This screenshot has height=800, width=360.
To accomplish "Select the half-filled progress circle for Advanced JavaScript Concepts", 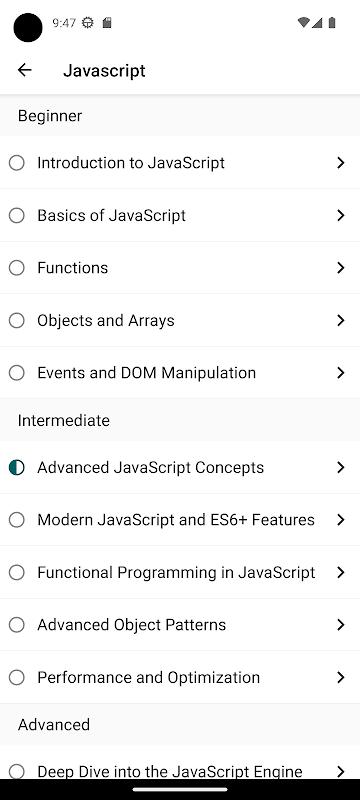I will click(x=17, y=467).
